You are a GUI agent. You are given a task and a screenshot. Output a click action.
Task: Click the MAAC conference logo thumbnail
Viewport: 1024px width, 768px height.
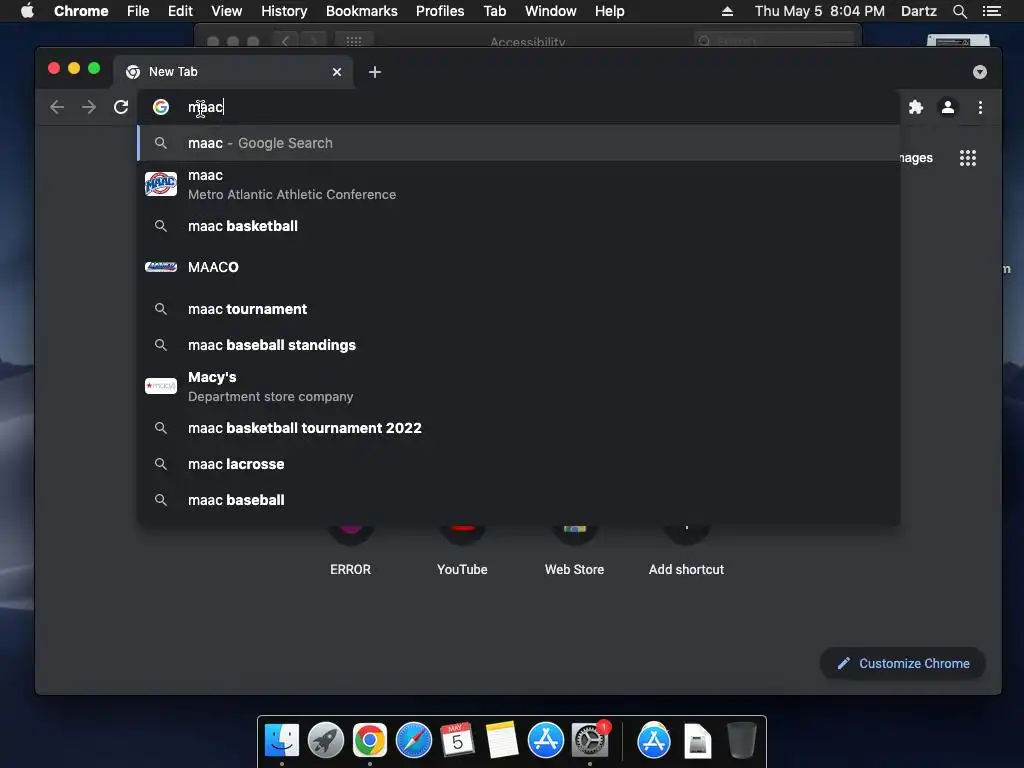[x=161, y=184]
